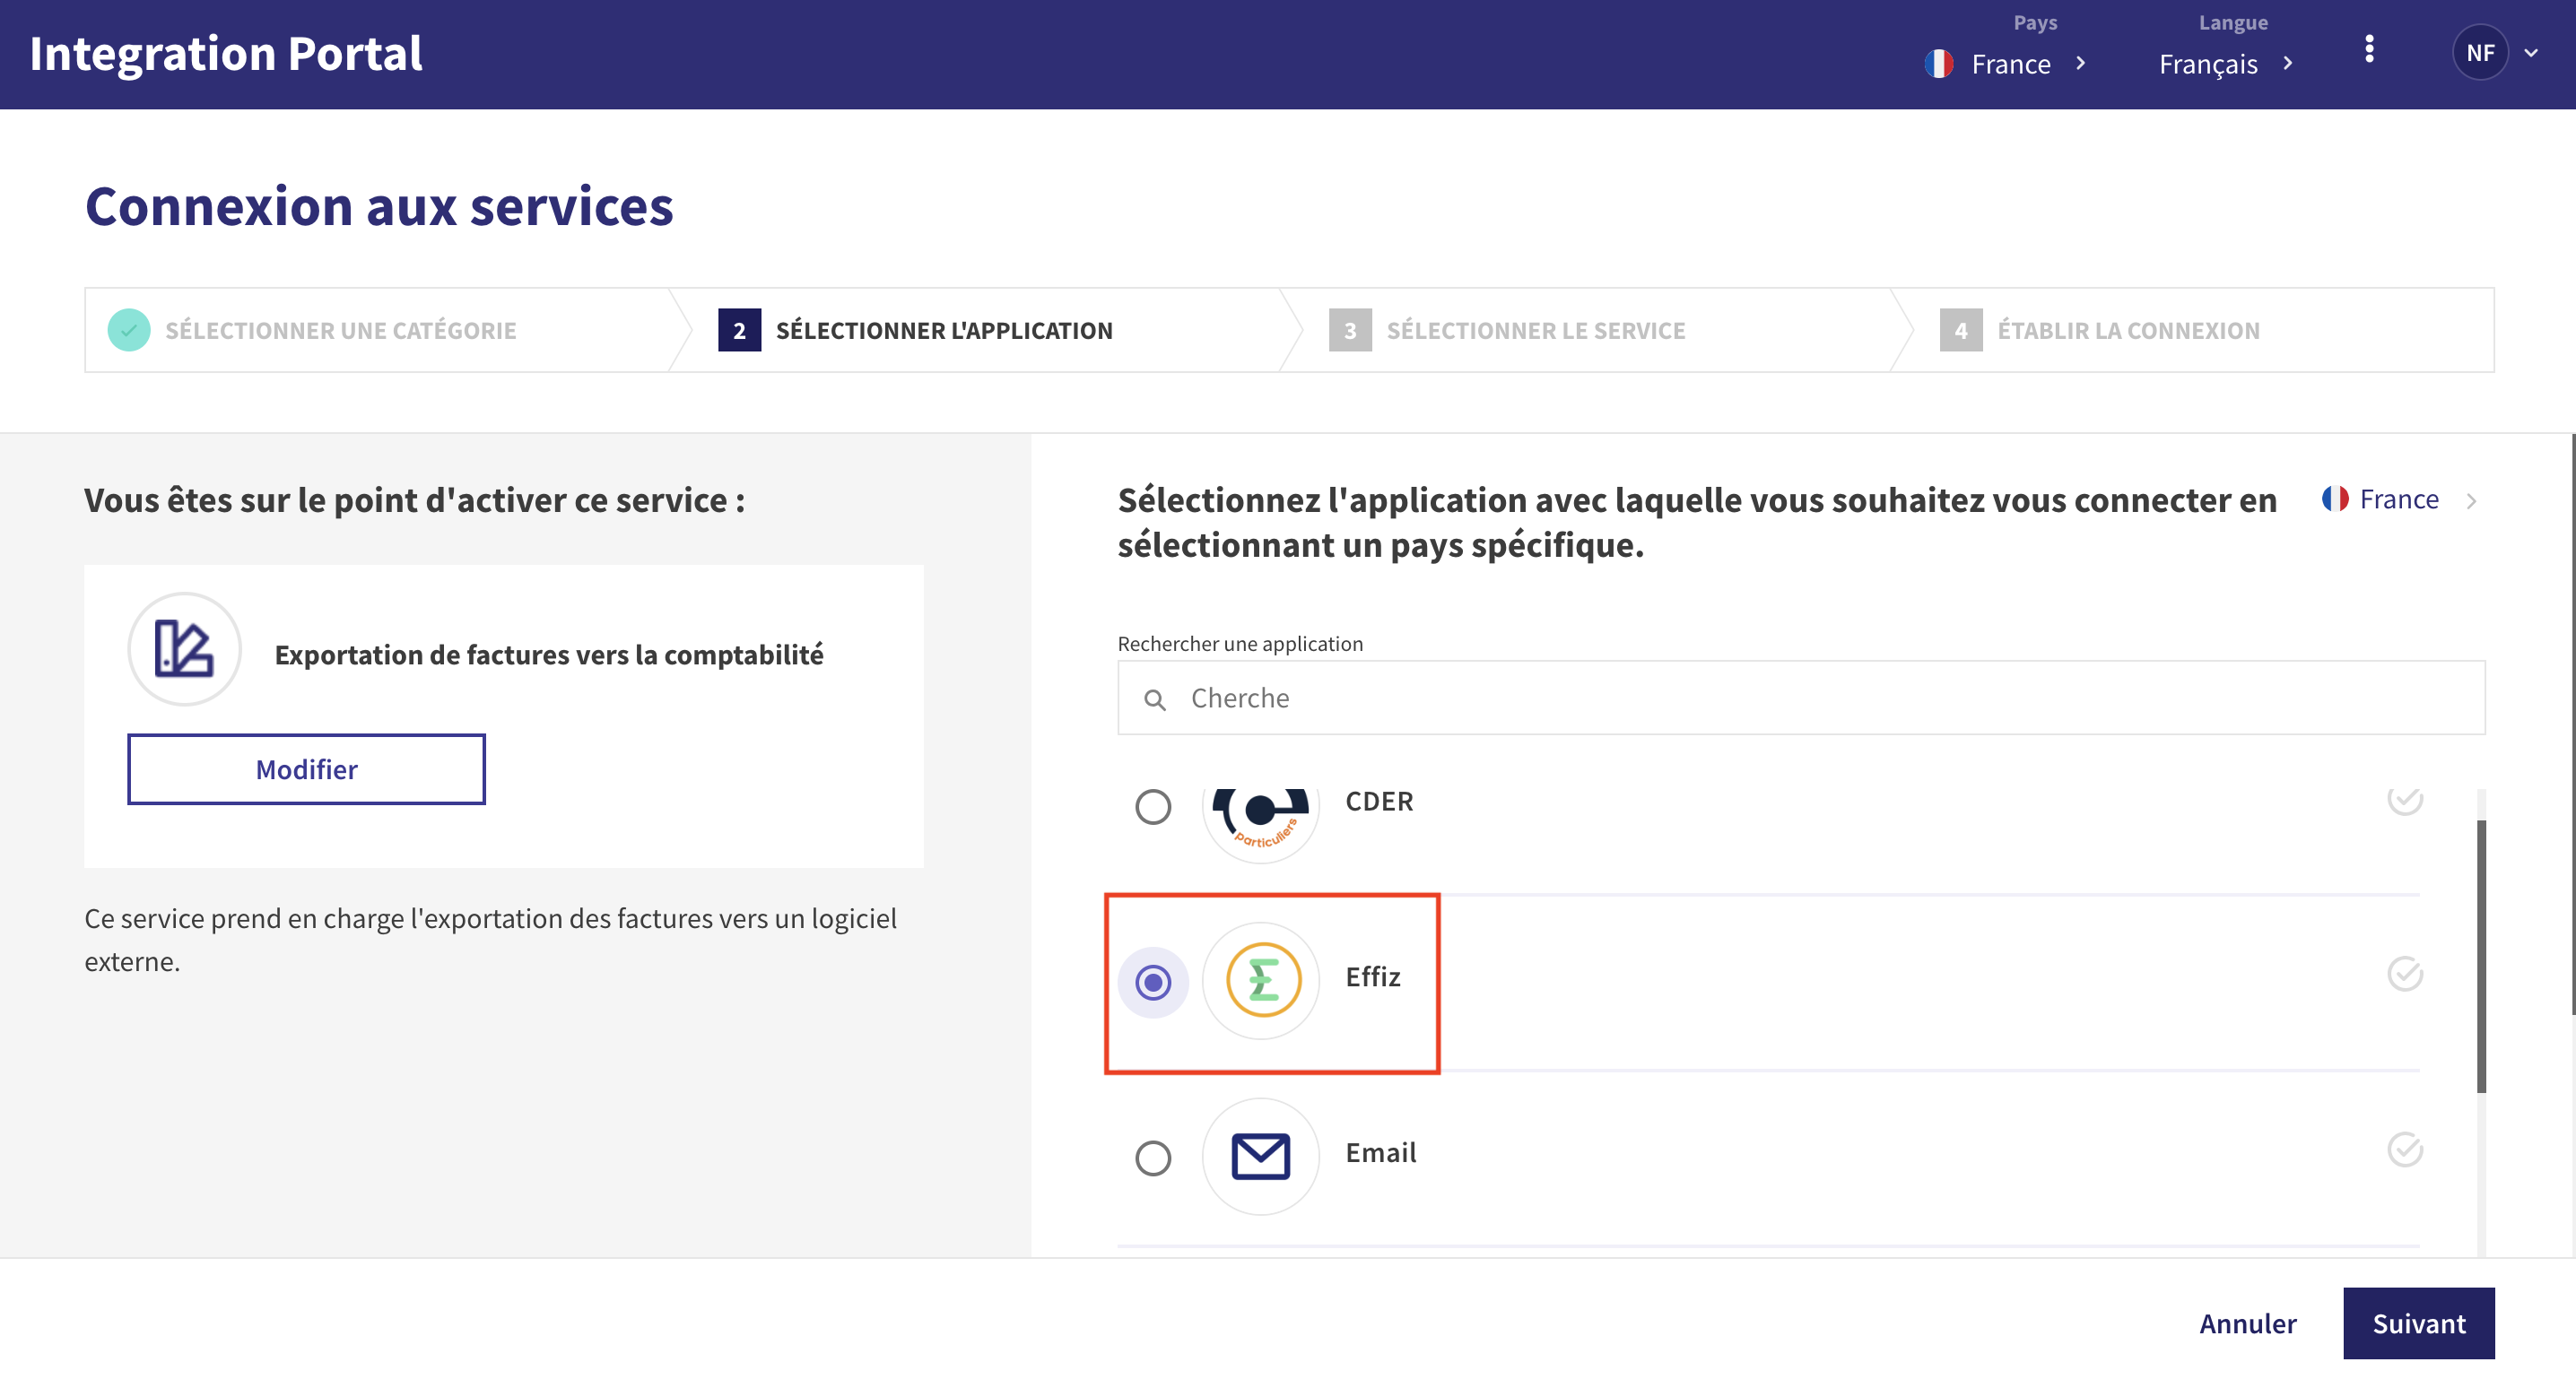
Task: Click the Effiz application name
Action: click(x=1372, y=976)
